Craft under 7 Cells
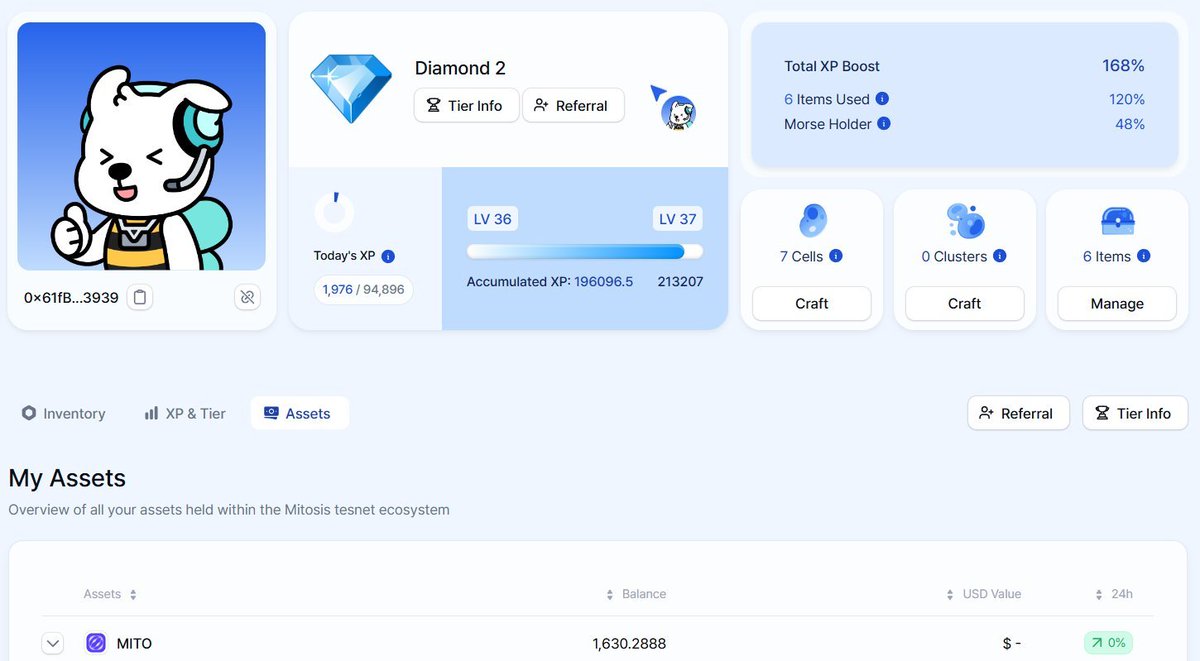The width and height of the screenshot is (1200, 661). click(x=812, y=304)
